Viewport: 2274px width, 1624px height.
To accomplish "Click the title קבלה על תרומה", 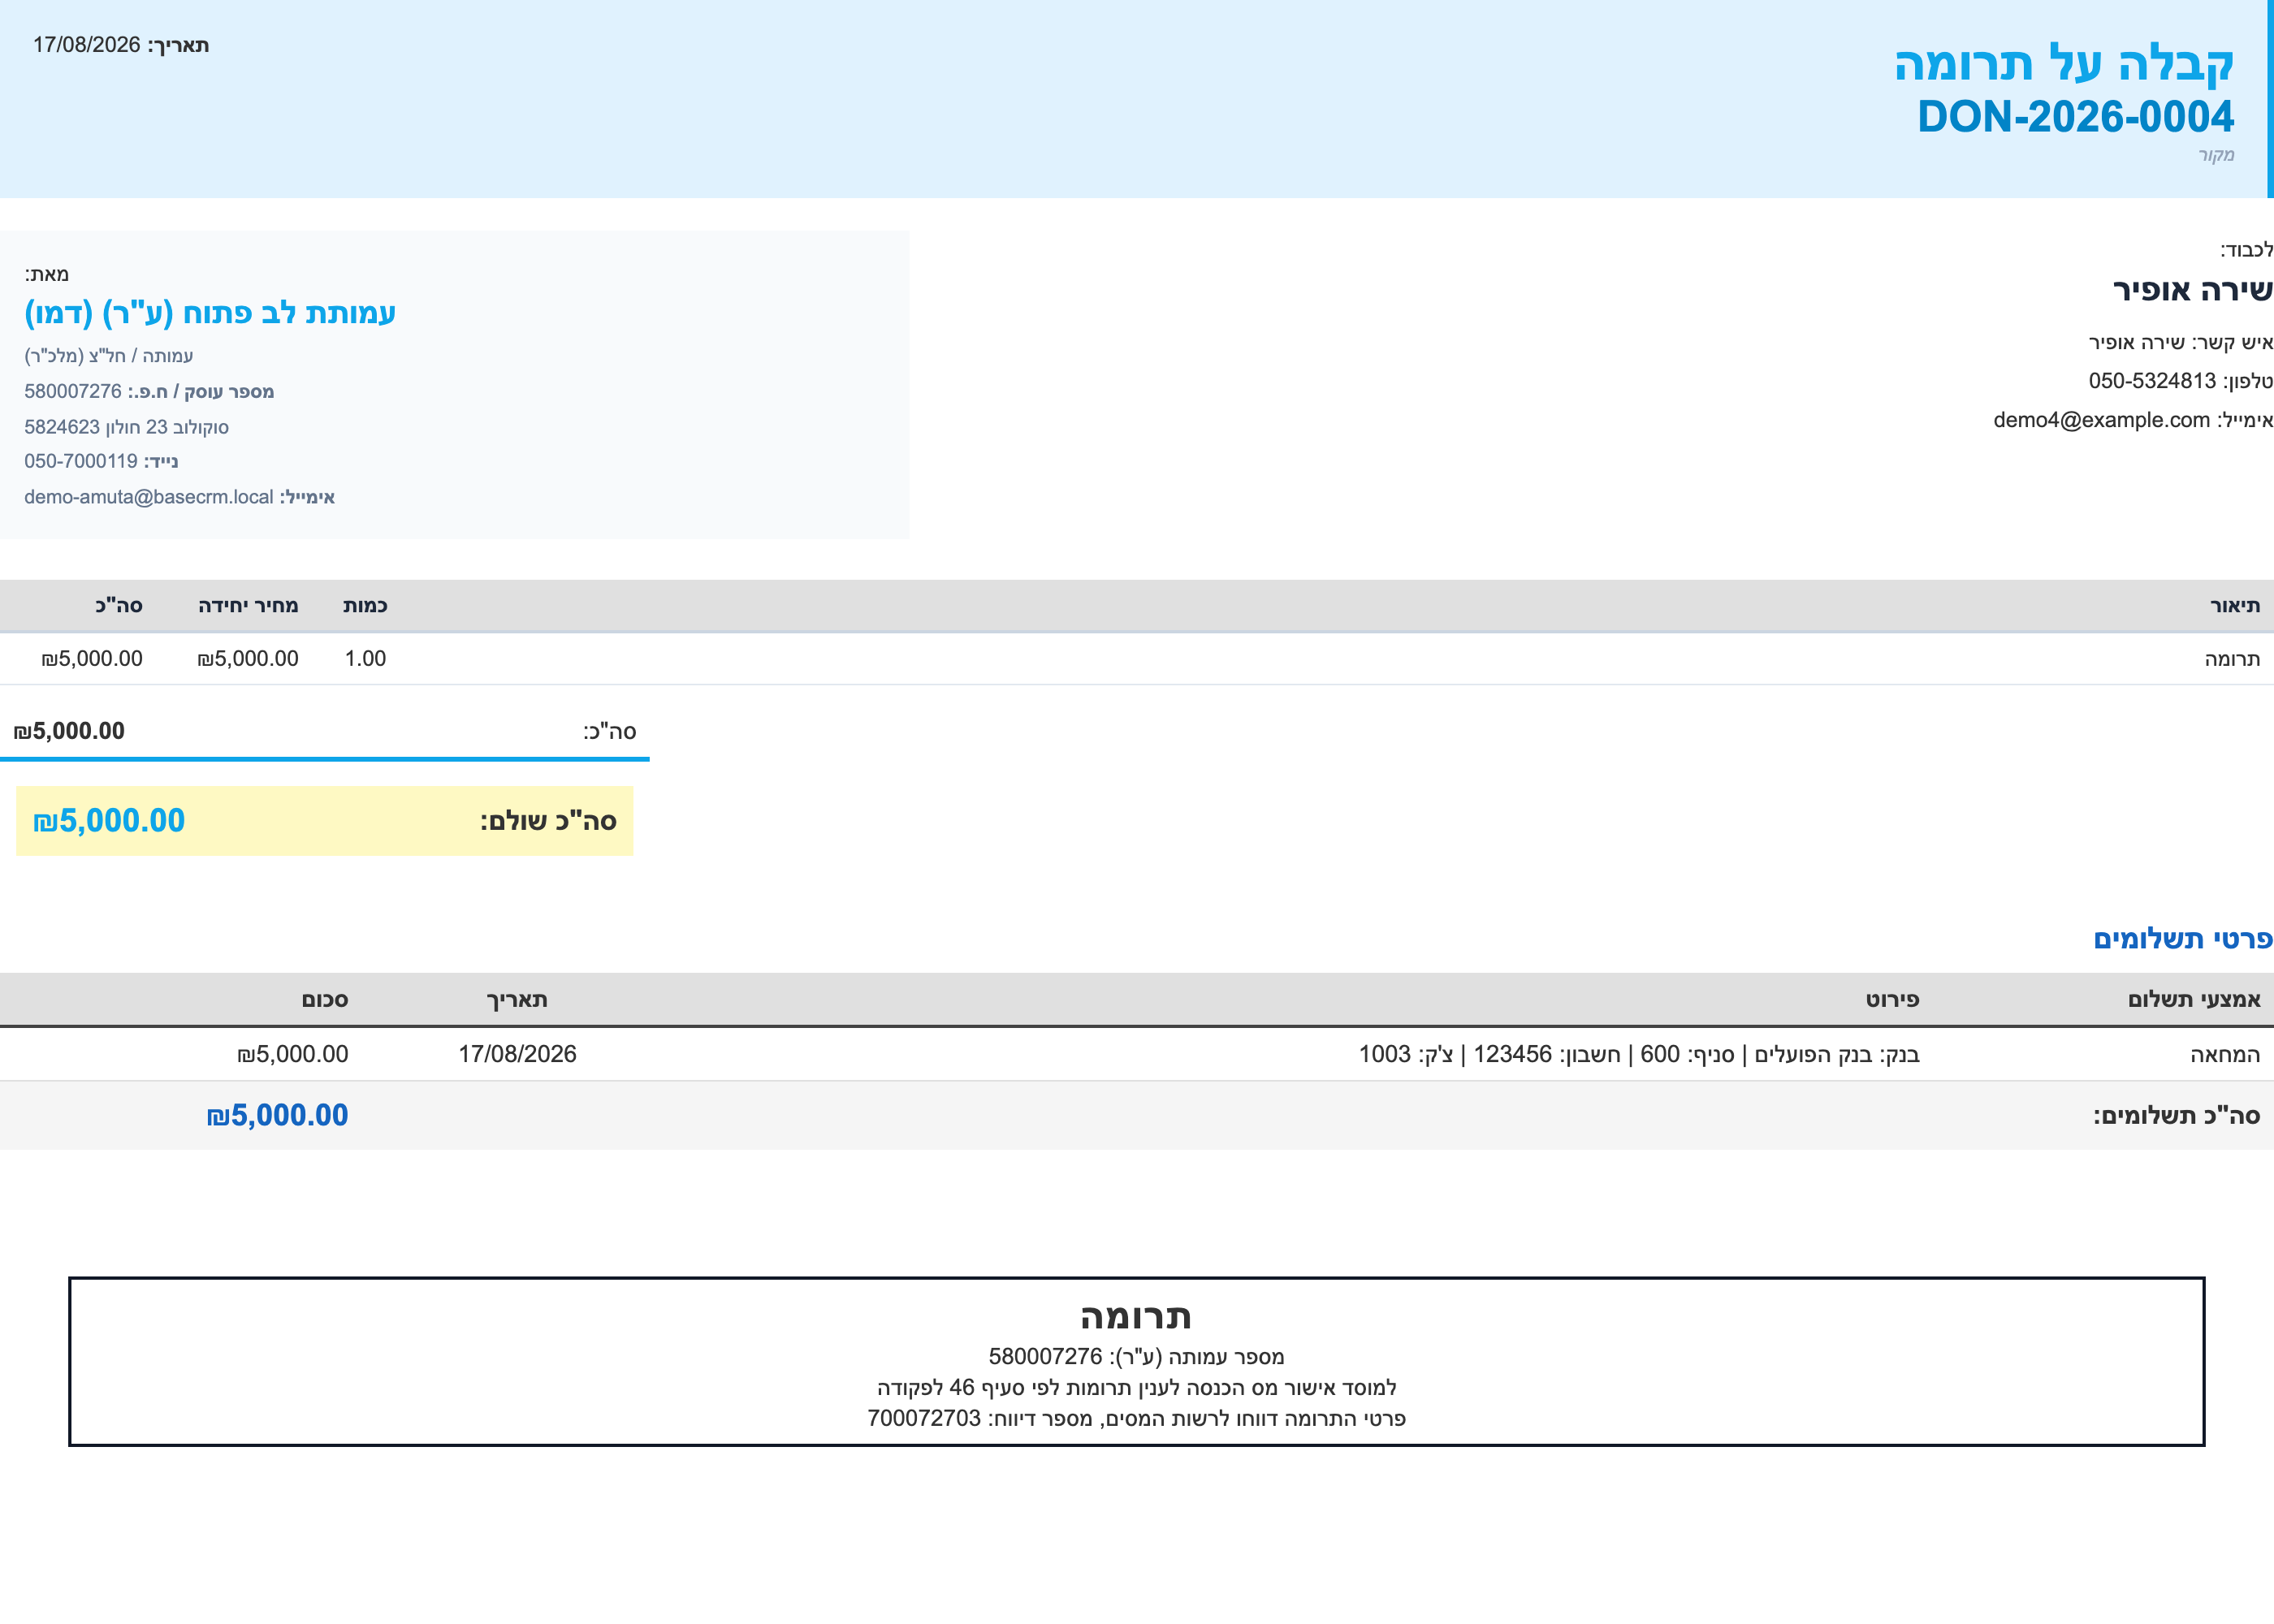I will (x=2064, y=63).
